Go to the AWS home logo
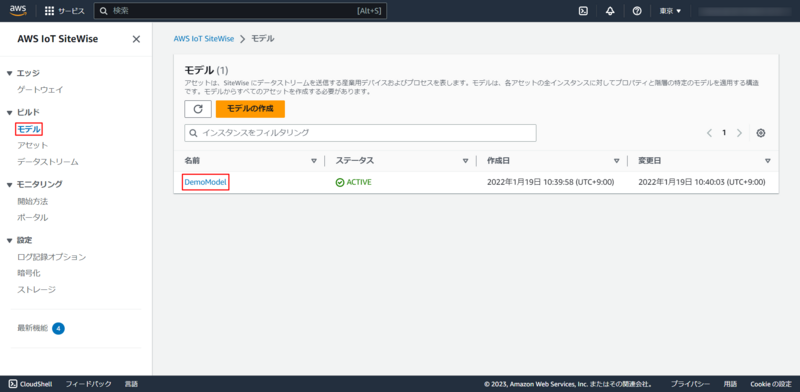This screenshot has width=800, height=392. pos(18,11)
